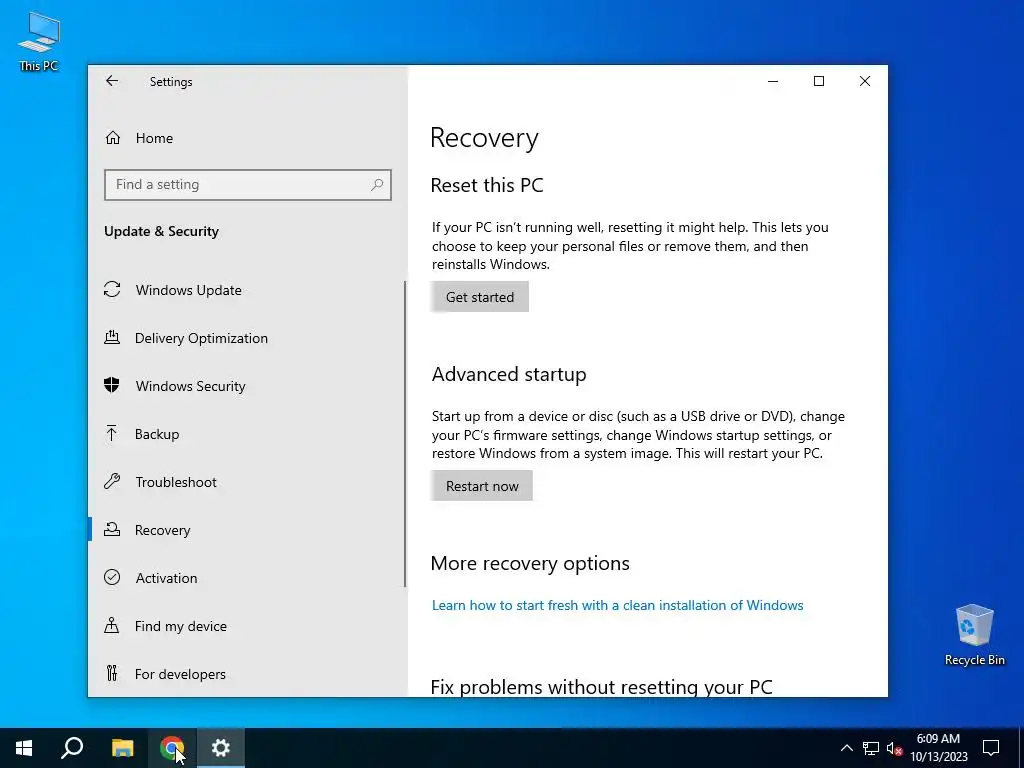The image size is (1024, 768).
Task: Open the clean installation of Windows link
Action: coord(617,605)
